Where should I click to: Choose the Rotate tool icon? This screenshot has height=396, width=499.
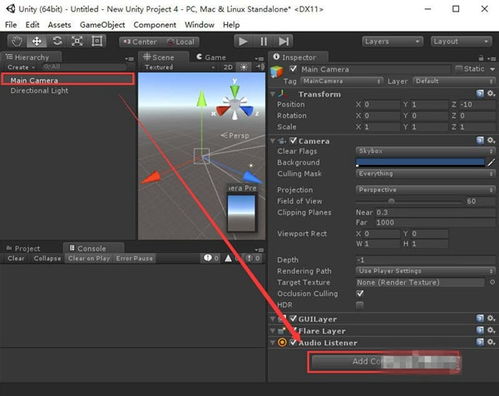(x=57, y=41)
